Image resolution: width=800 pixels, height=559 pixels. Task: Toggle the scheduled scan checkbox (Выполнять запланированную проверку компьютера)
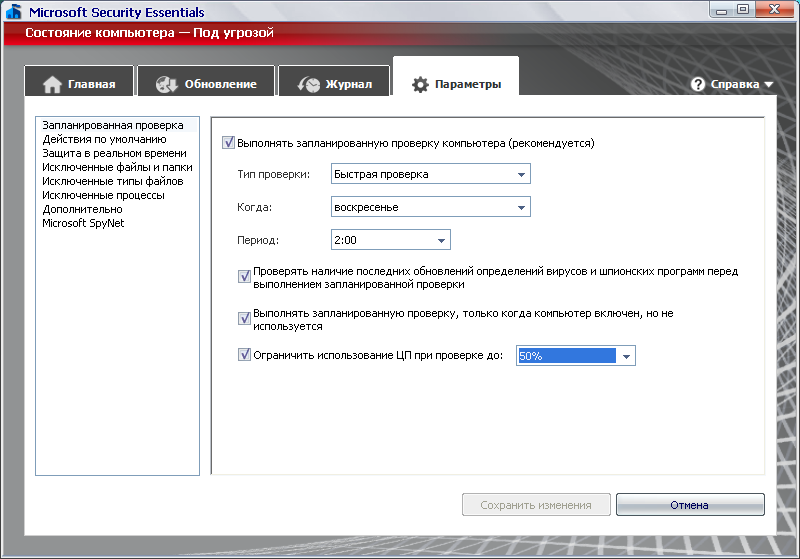(228, 143)
